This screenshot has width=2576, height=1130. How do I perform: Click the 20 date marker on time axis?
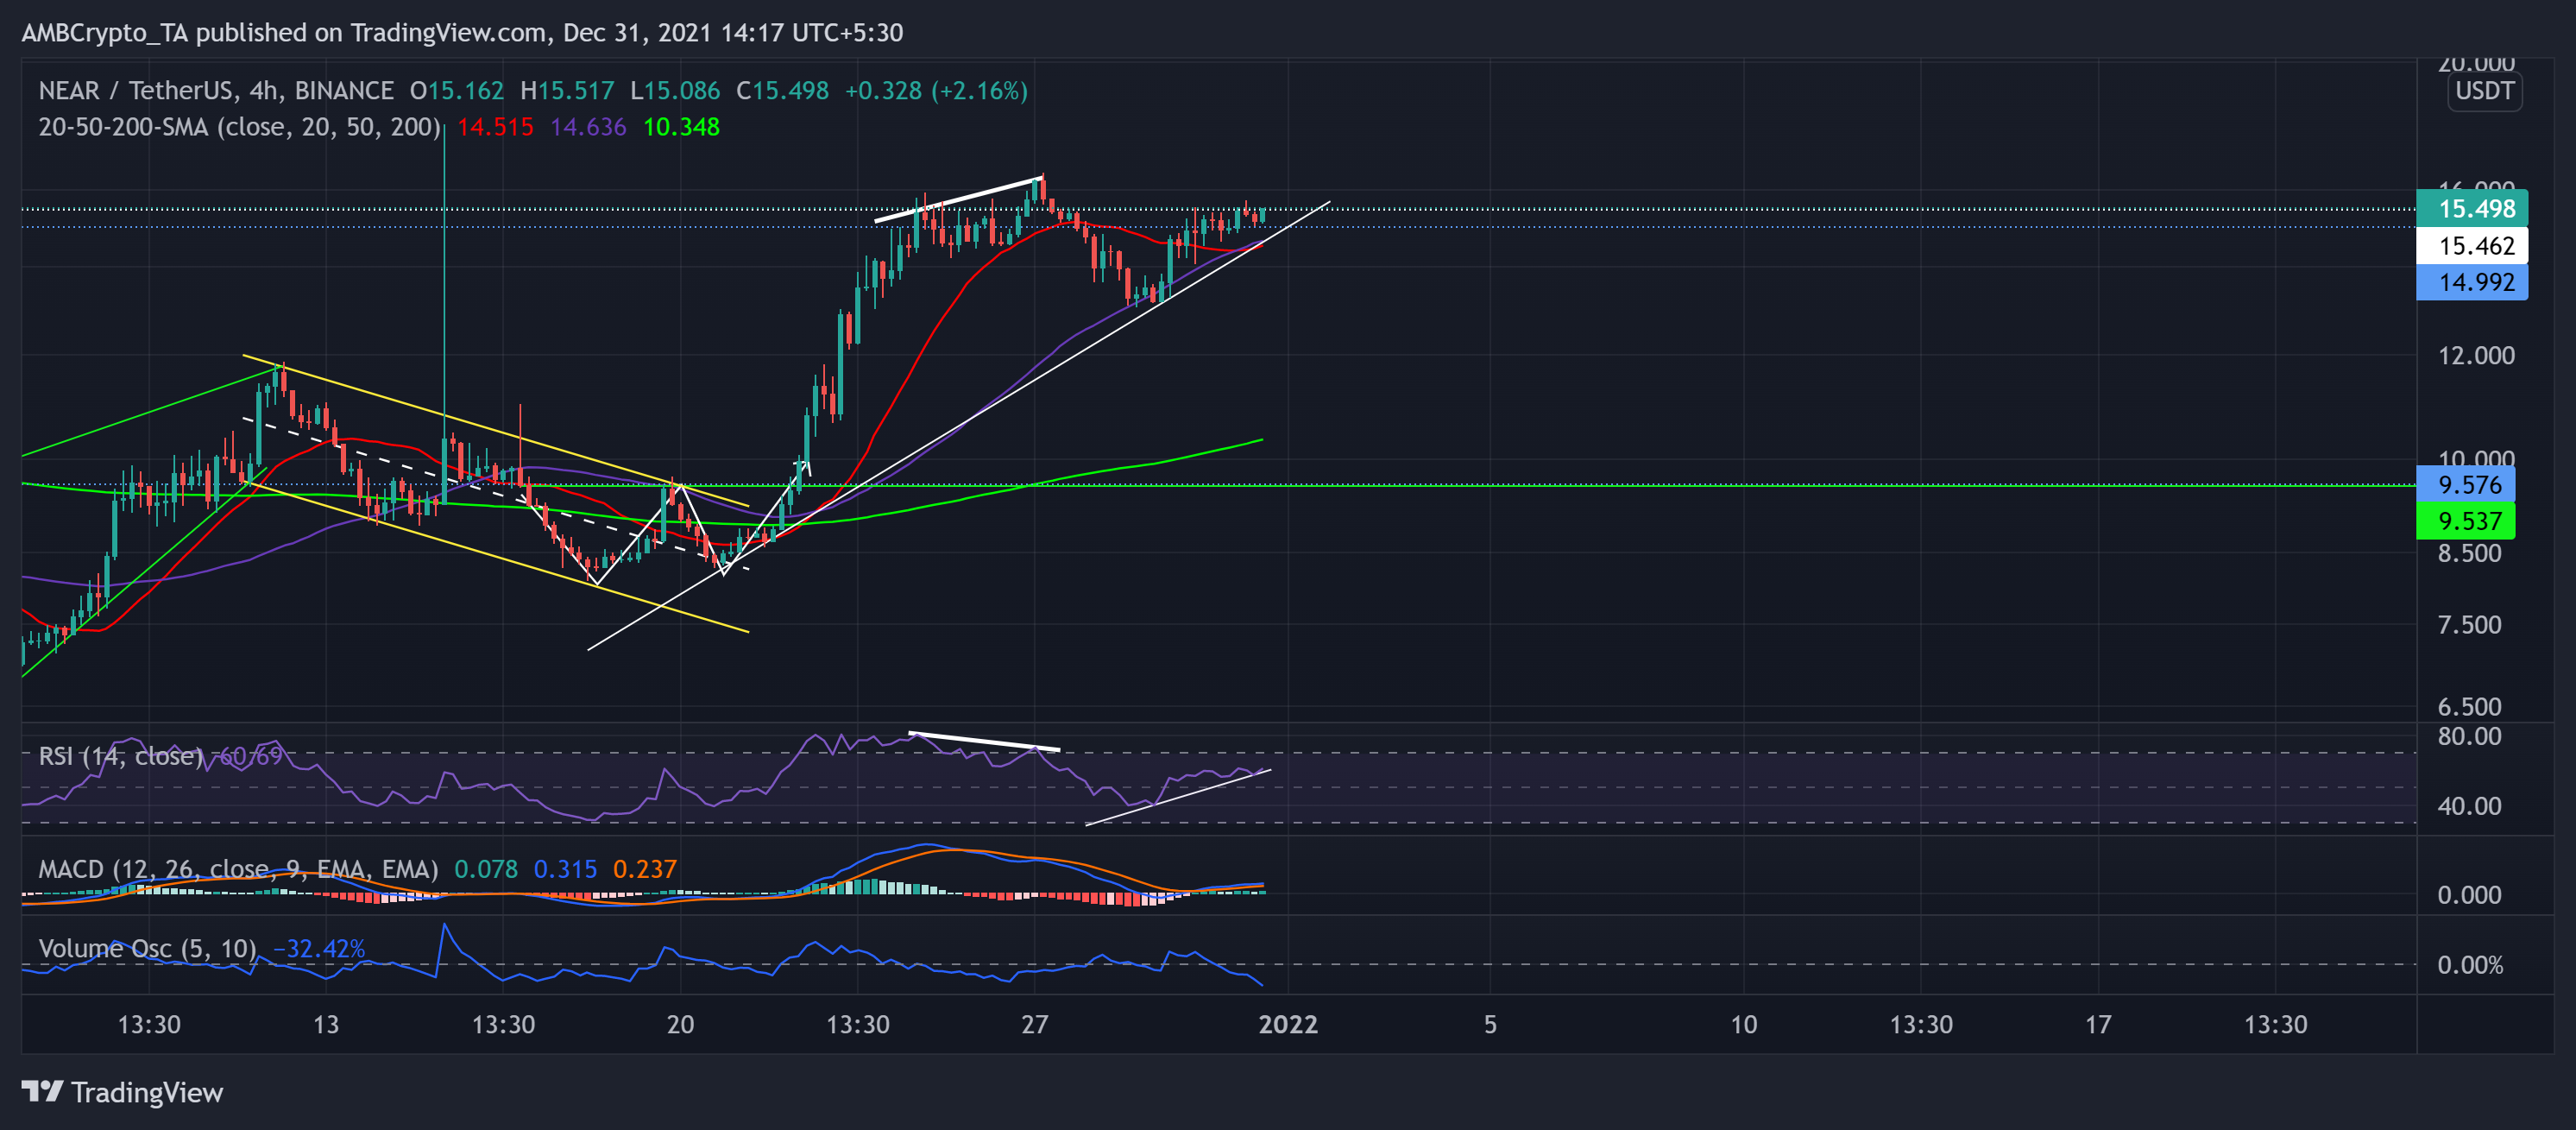click(x=680, y=1024)
